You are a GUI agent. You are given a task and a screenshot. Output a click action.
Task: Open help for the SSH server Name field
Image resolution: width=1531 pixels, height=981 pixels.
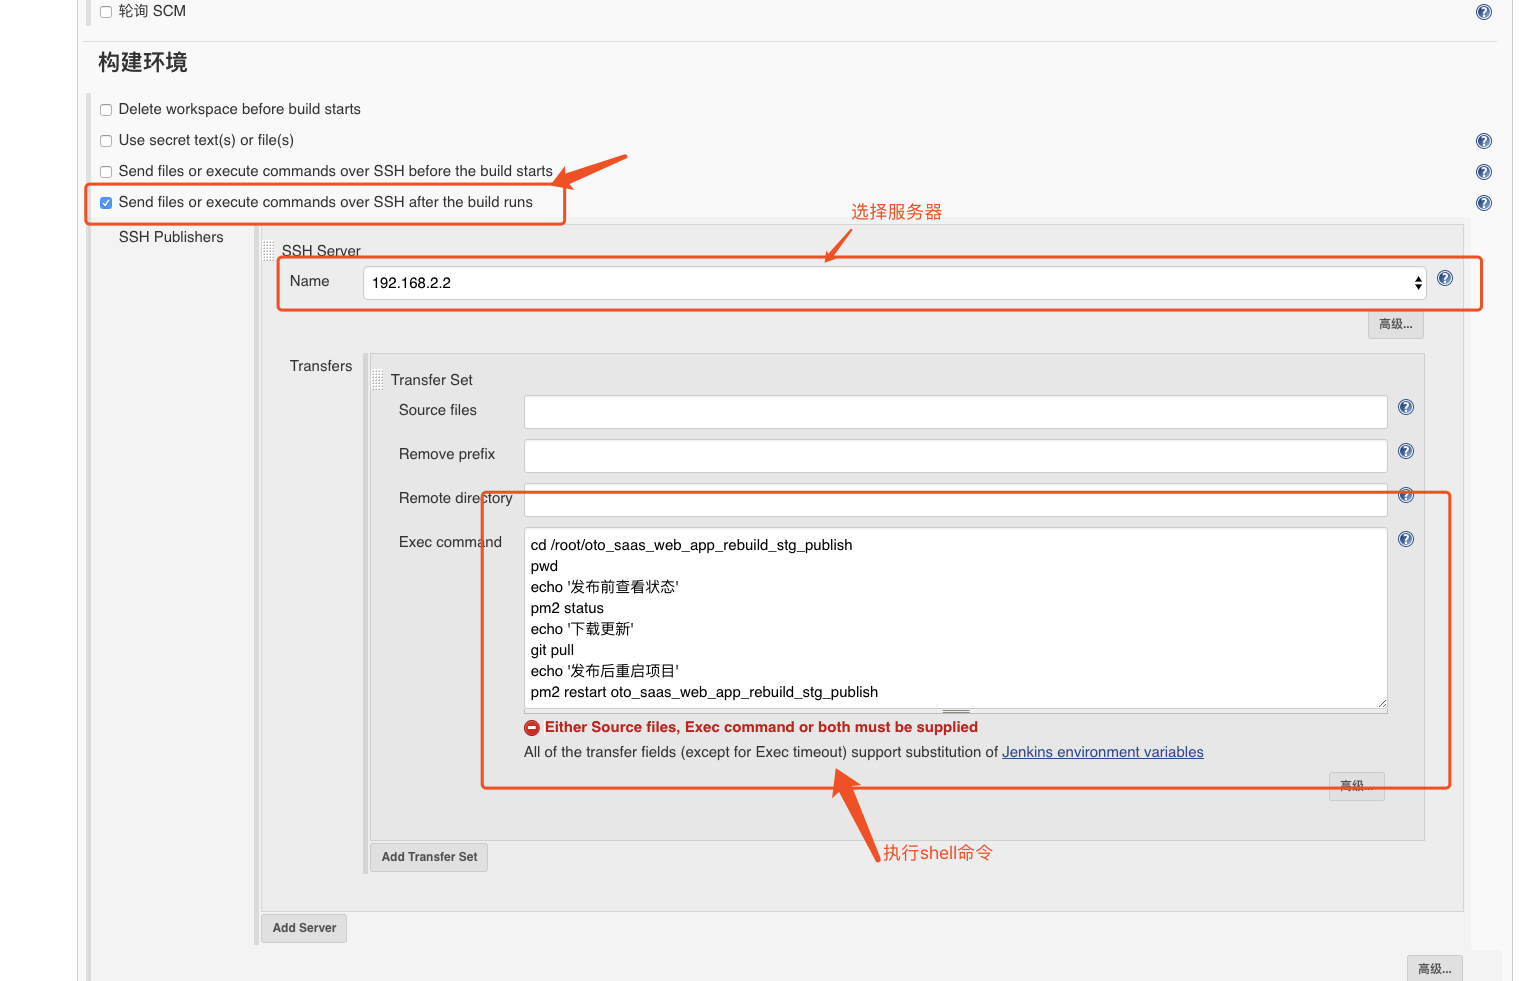[1444, 278]
